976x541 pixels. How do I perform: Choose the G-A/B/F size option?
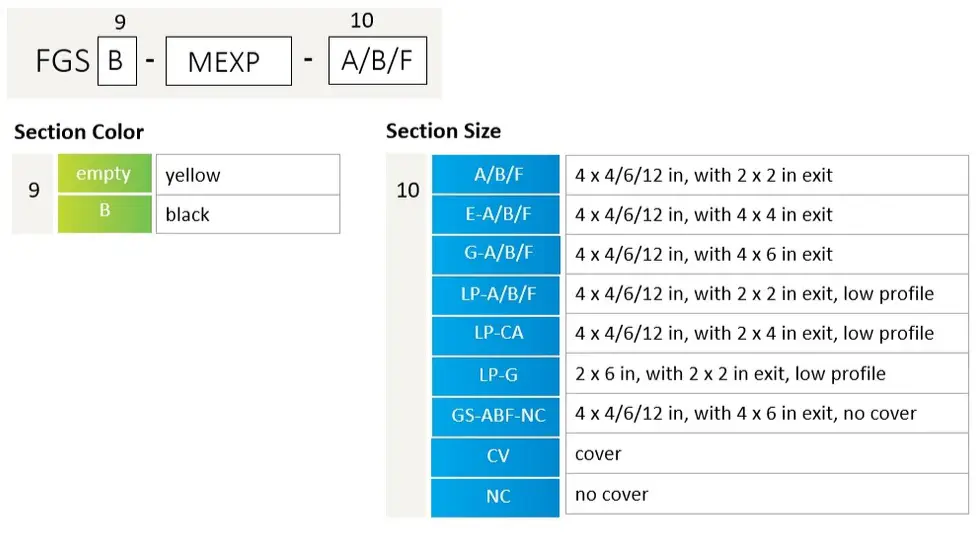tap(496, 254)
